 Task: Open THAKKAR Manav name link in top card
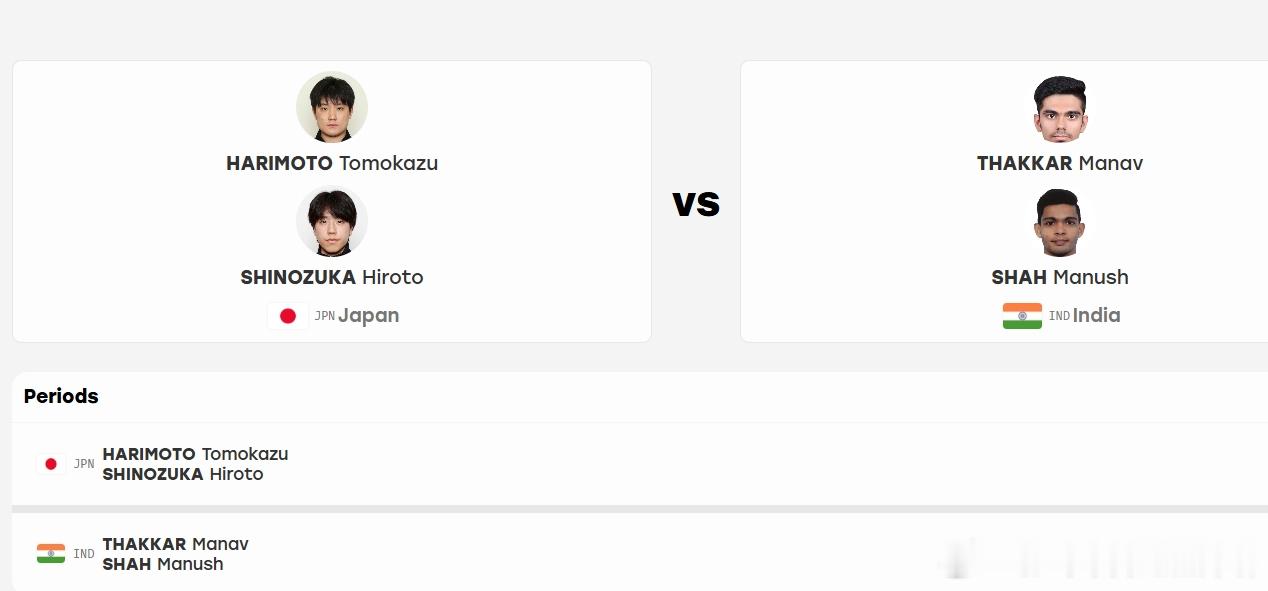[x=1060, y=163]
